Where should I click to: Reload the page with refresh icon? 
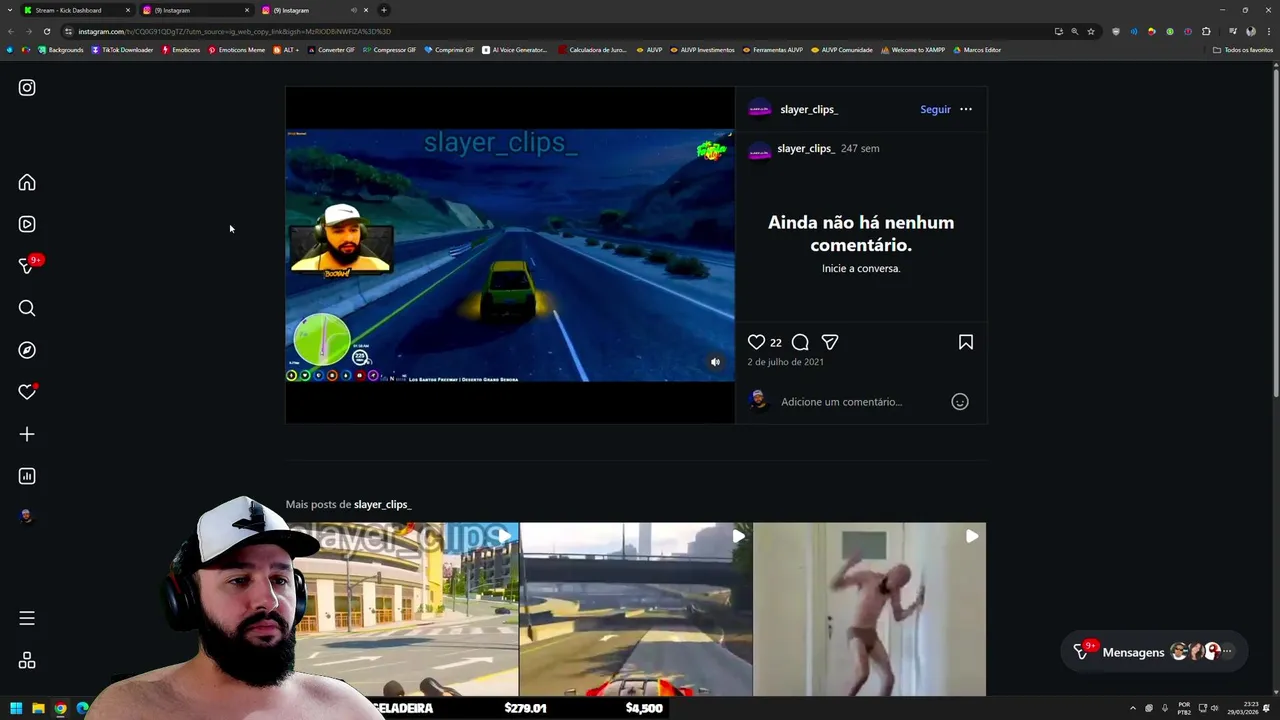[47, 31]
